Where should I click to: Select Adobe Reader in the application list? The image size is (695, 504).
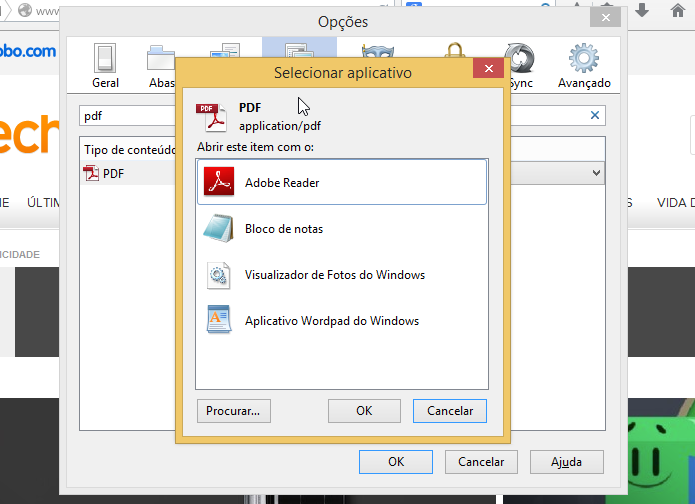(342, 182)
